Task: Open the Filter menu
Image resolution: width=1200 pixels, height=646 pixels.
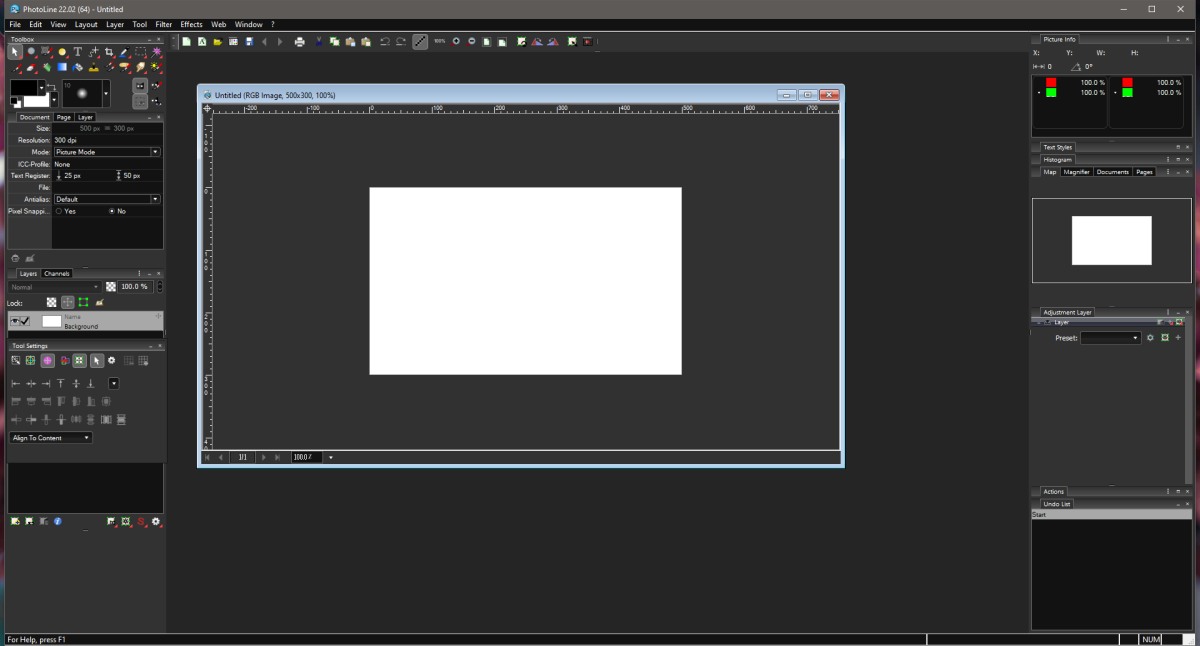Action: pos(163,24)
